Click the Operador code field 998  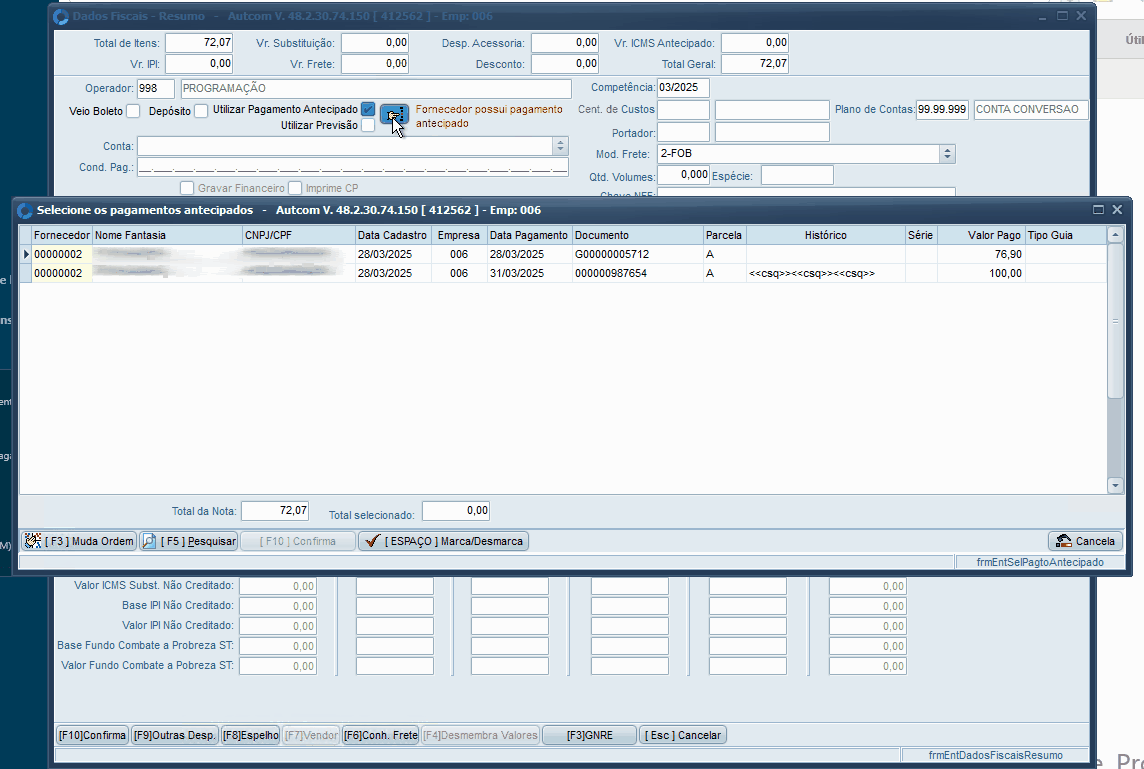click(155, 88)
